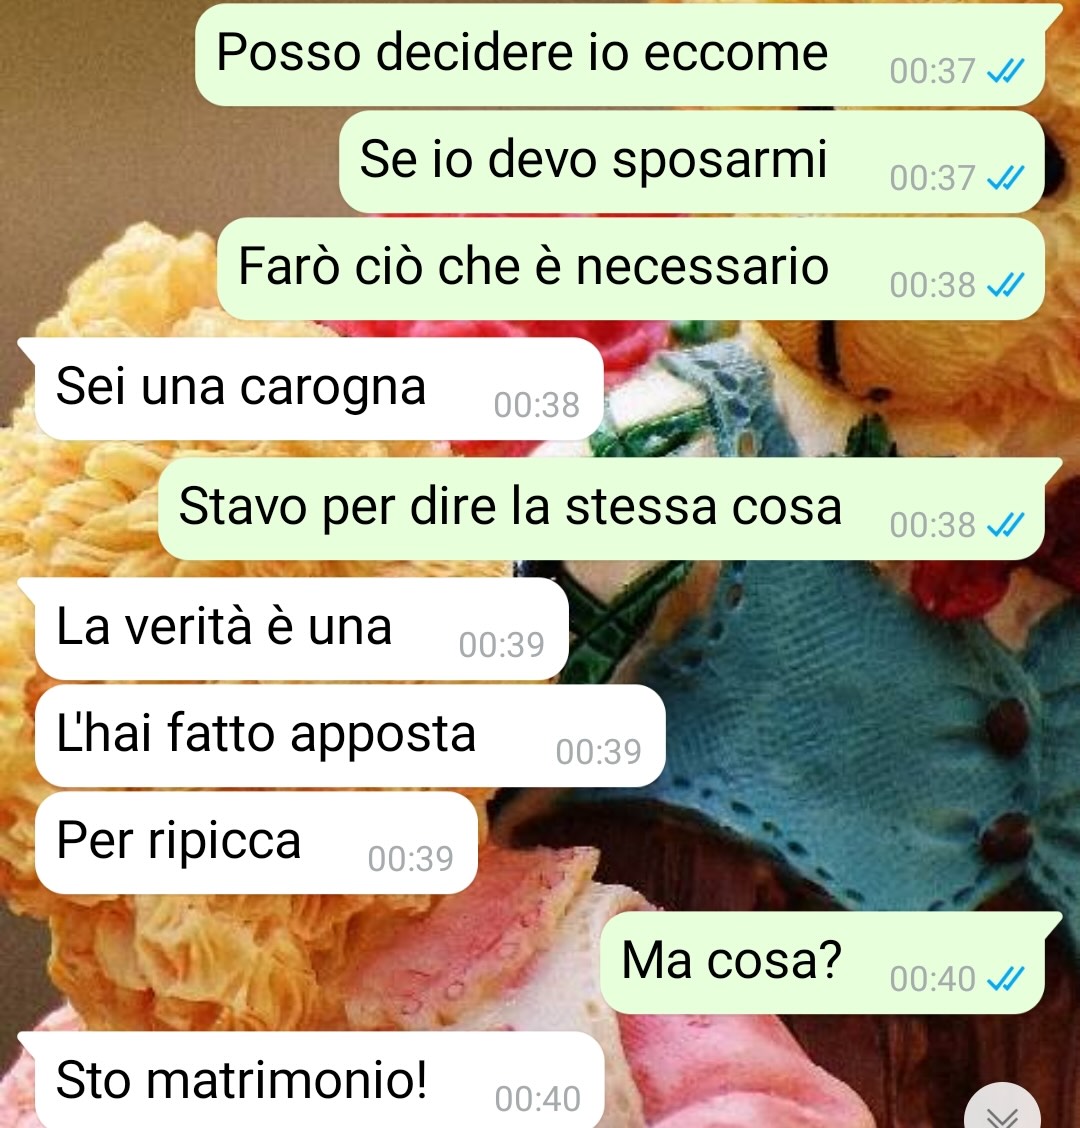Tap the 00:39 timestamp beside 'Per ripicca'

(411, 859)
